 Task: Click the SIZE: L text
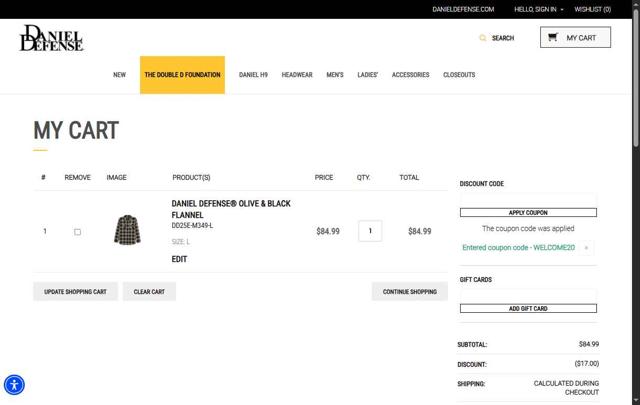(x=180, y=242)
